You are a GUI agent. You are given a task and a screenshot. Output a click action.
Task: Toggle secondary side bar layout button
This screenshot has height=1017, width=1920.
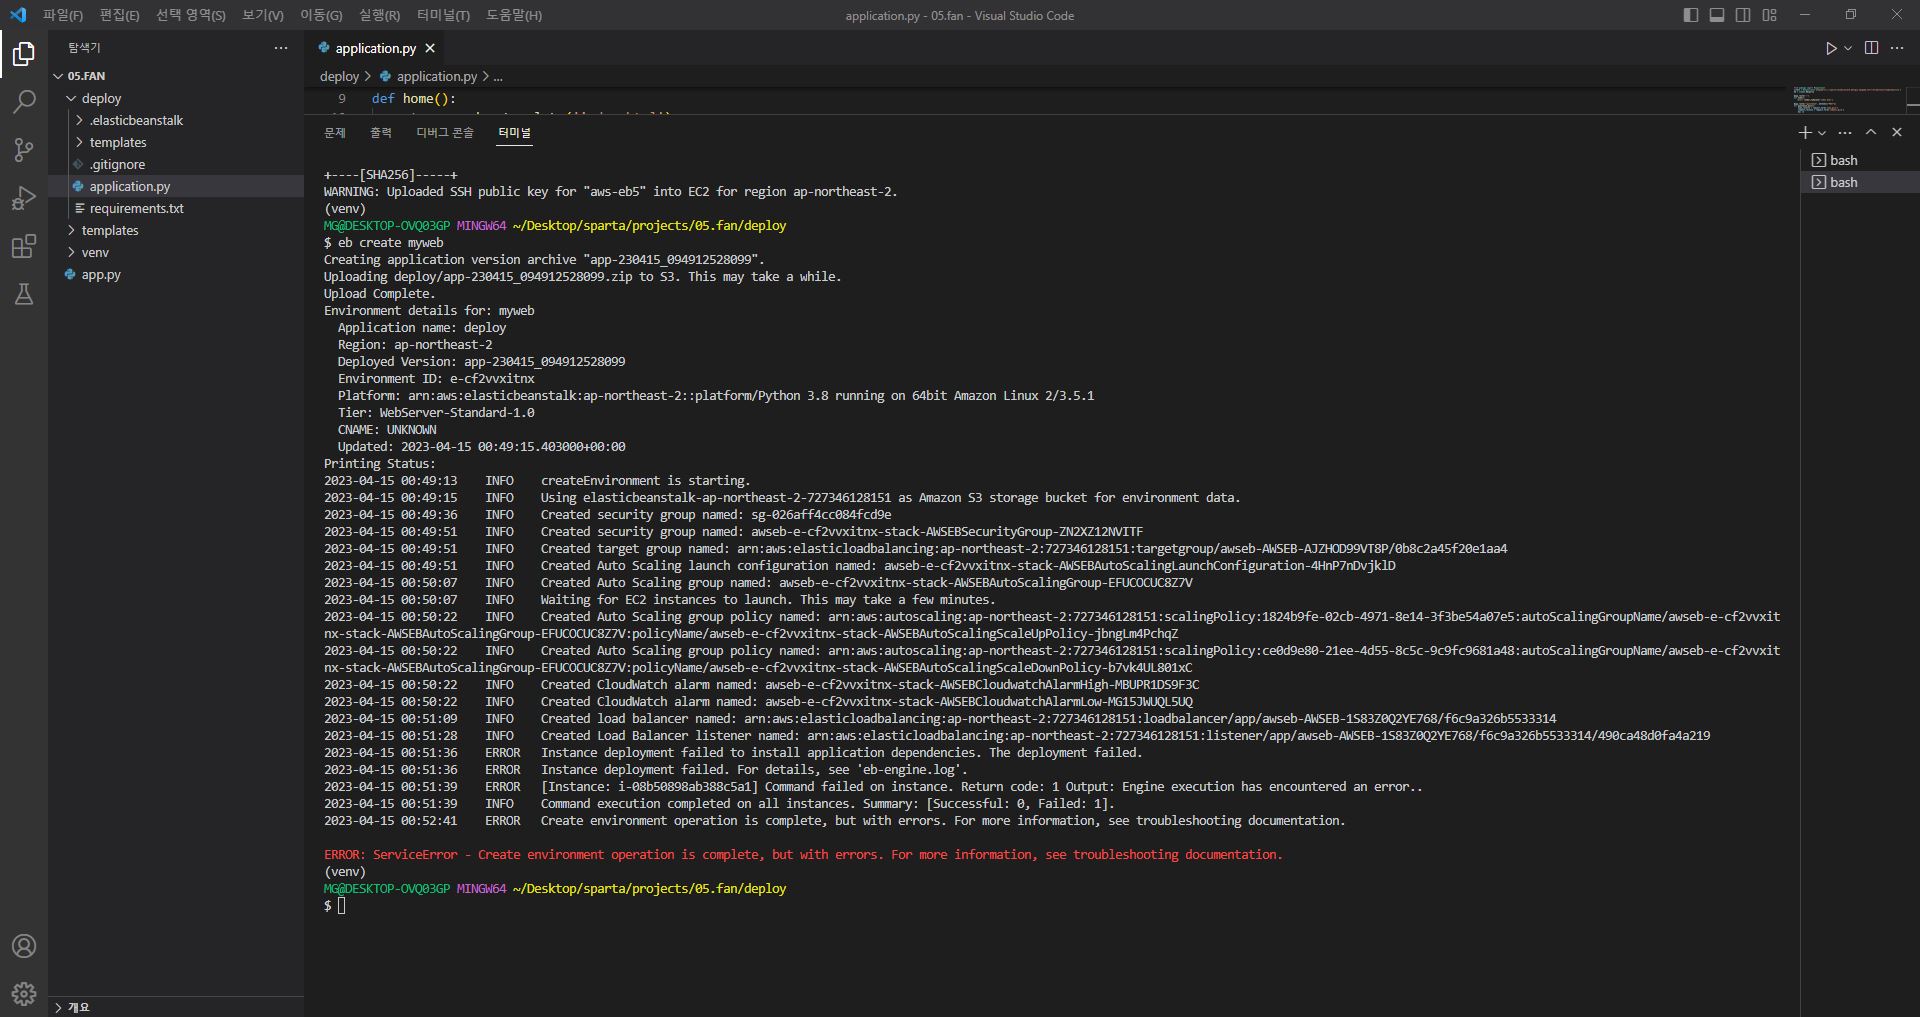coord(1743,15)
